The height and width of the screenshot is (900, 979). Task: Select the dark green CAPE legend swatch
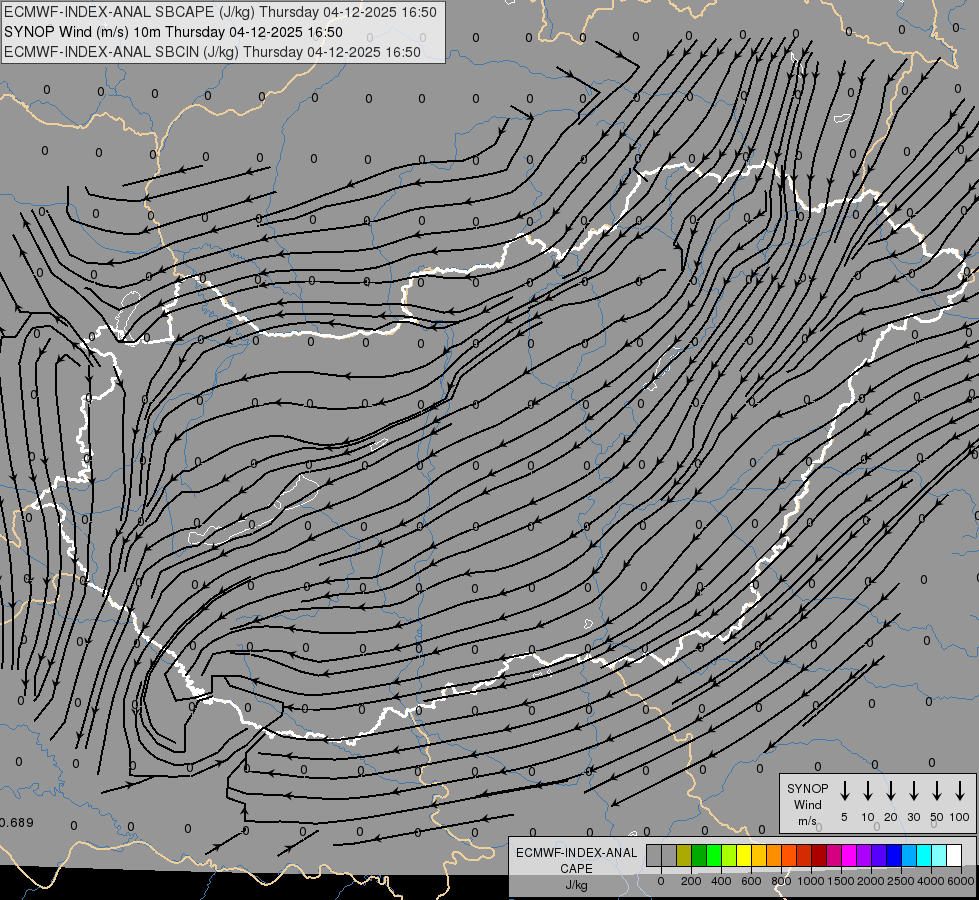(x=699, y=855)
